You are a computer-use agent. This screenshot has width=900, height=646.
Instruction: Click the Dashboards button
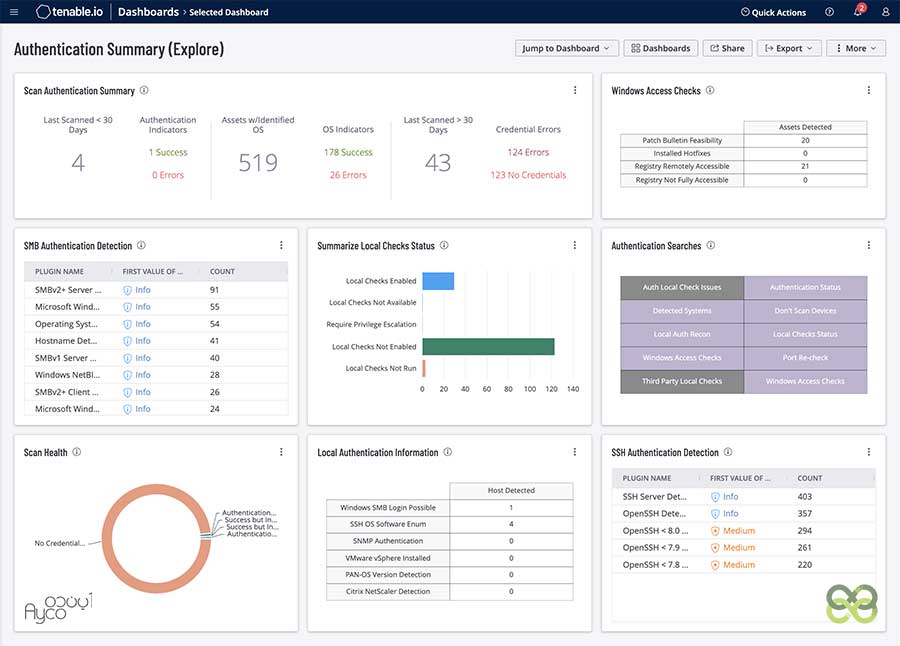[x=660, y=48]
